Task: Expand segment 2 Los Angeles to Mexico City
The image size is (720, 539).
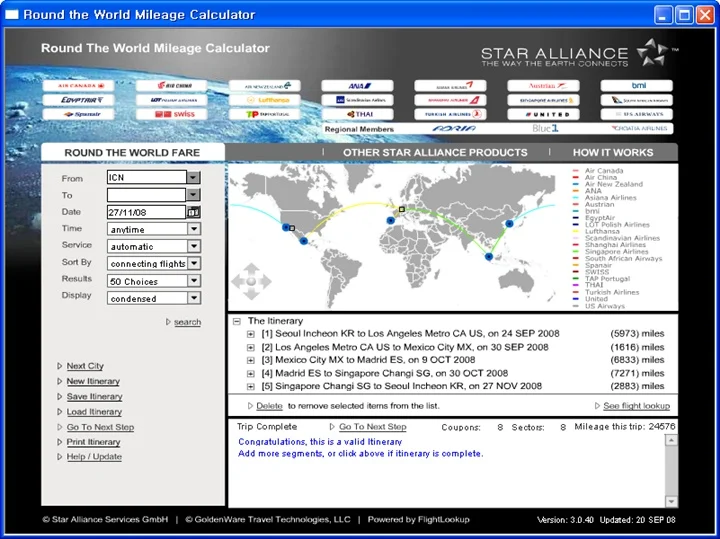Action: pos(251,347)
